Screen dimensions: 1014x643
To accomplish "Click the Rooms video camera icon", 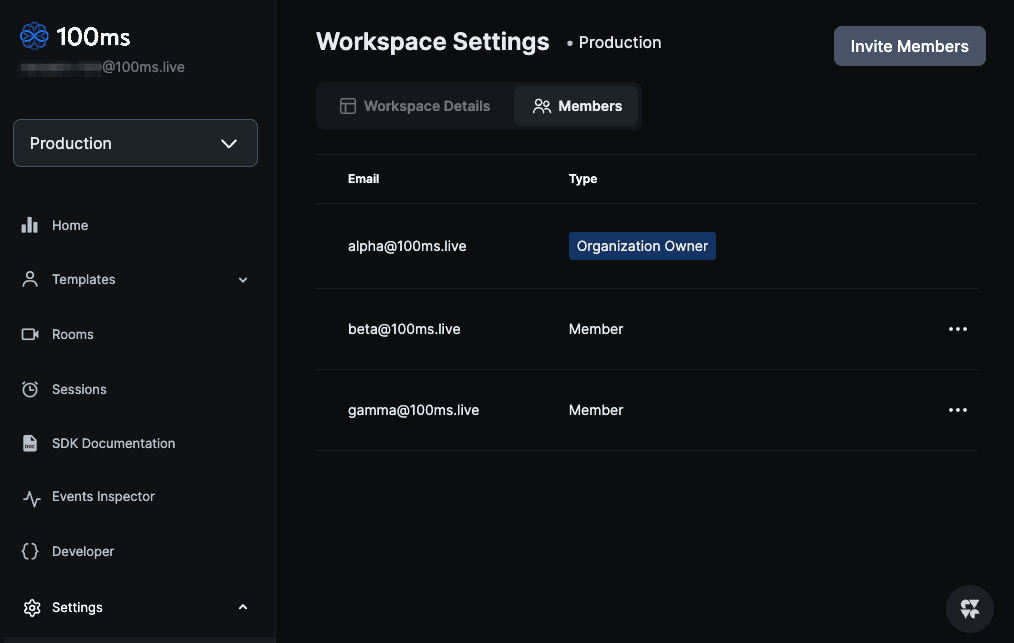I will (30, 334).
